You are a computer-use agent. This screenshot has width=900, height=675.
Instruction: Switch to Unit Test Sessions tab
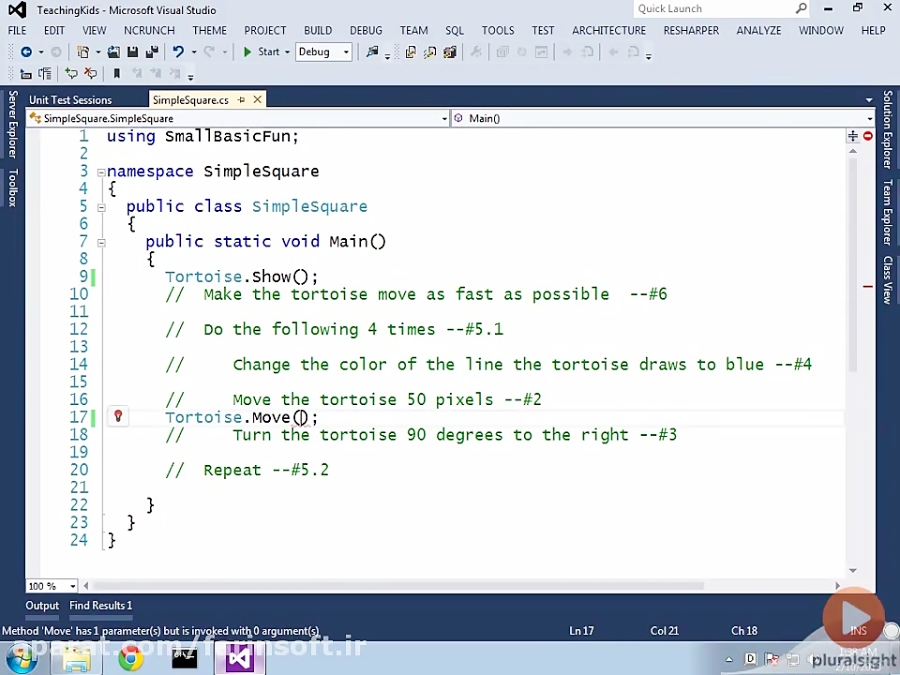click(70, 100)
